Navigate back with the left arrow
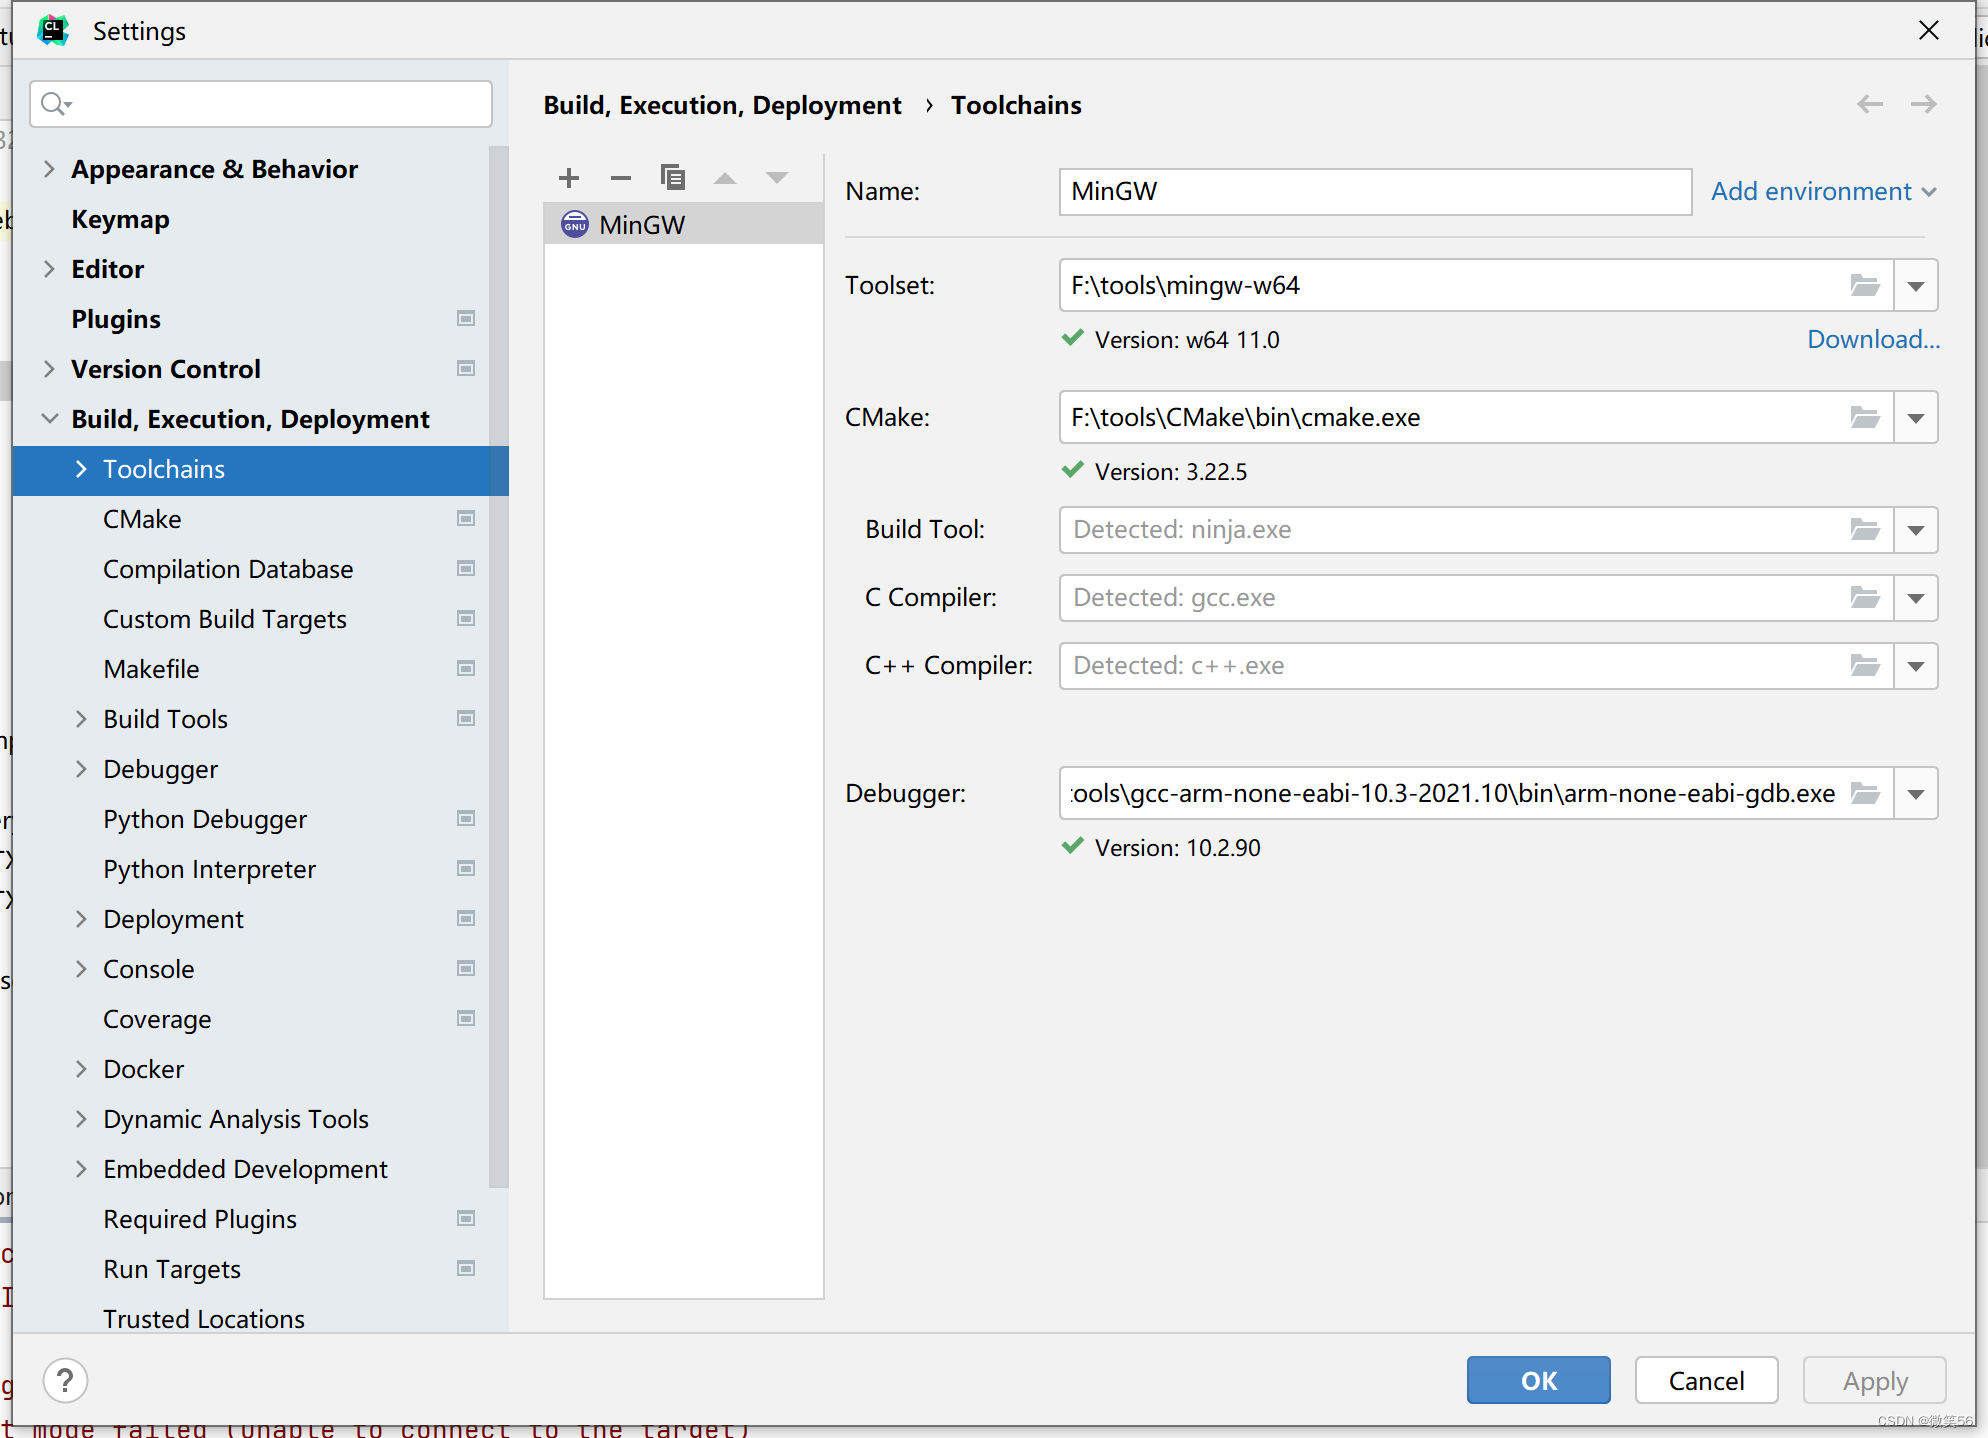Image resolution: width=1988 pixels, height=1438 pixels. [x=1869, y=105]
